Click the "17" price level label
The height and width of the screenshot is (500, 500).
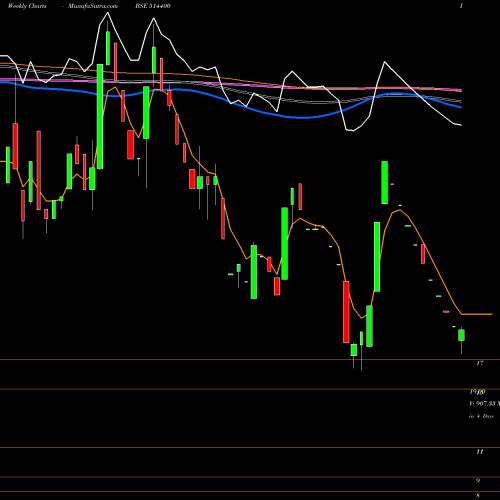(480, 363)
